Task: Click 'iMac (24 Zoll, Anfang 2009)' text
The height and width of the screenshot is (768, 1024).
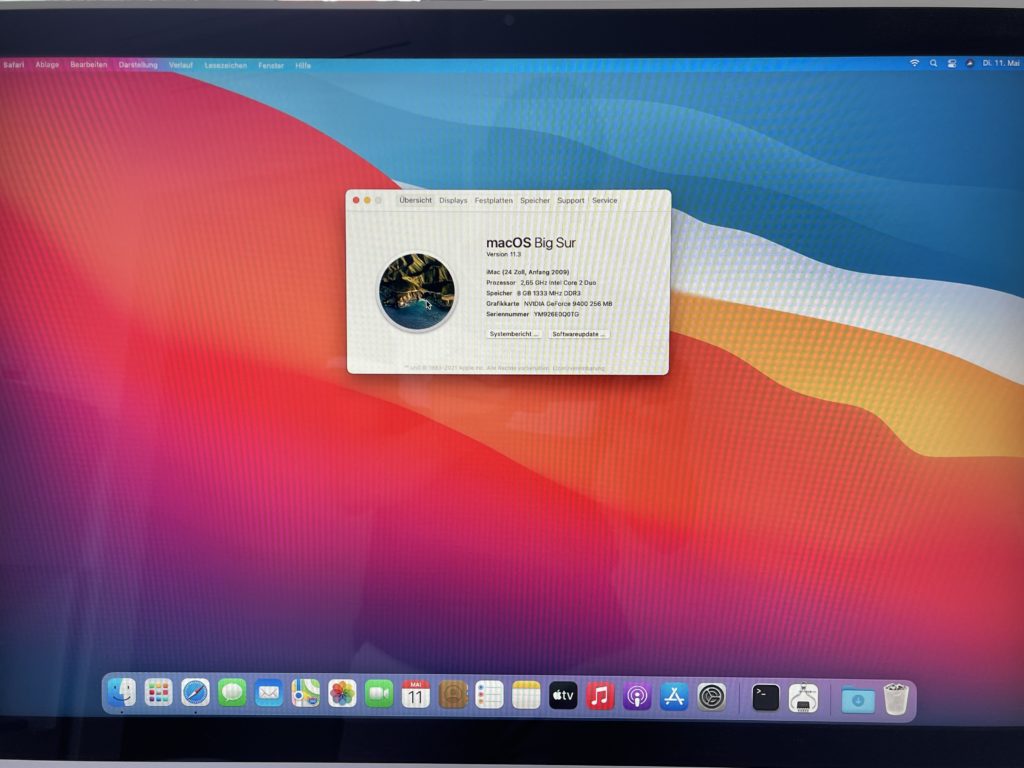Action: point(528,272)
